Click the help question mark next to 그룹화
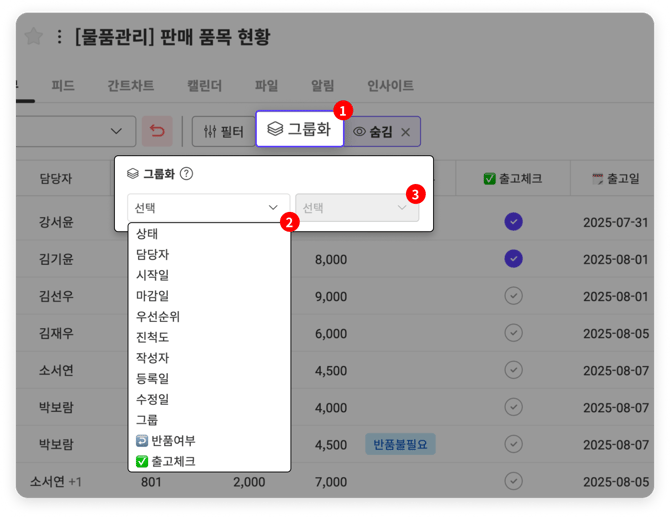 click(186, 173)
